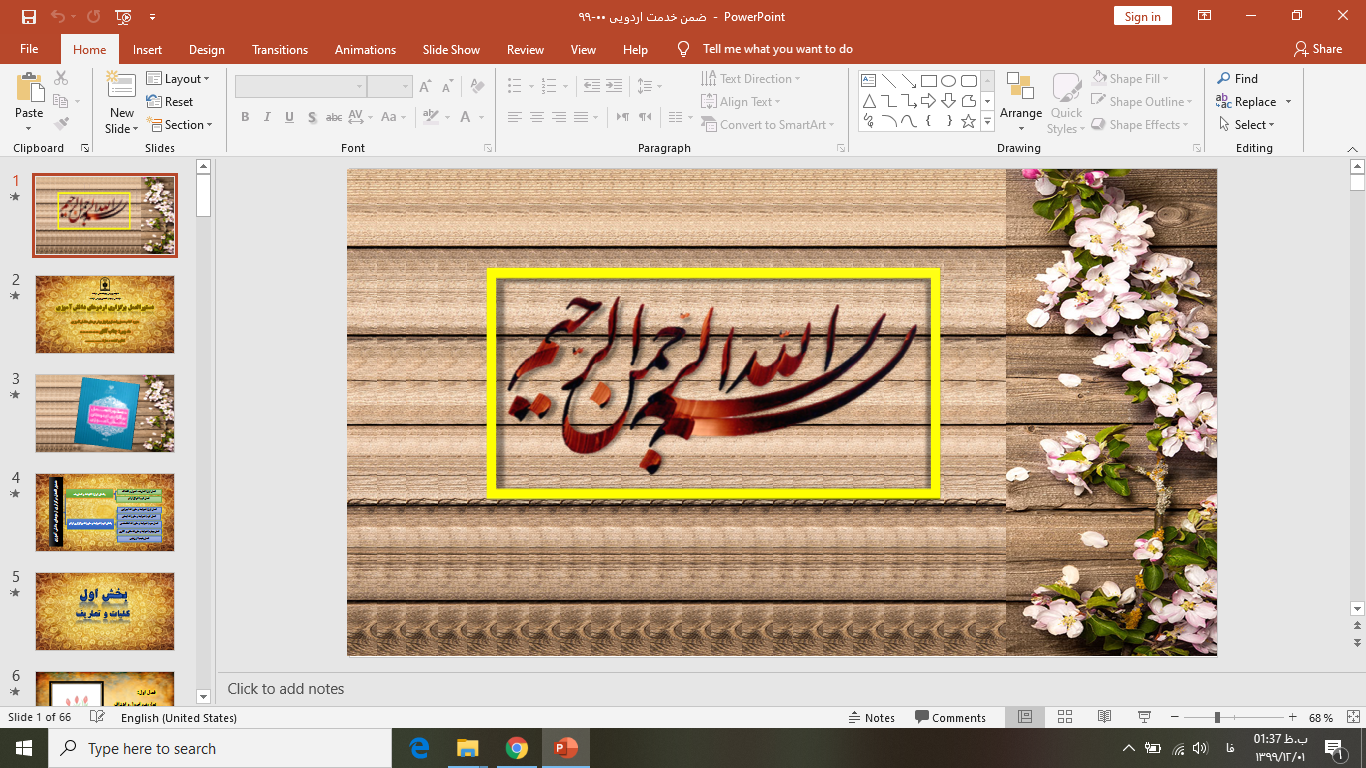Expand the Select dropdown in Editing
This screenshot has height=768, width=1366.
tap(1247, 125)
